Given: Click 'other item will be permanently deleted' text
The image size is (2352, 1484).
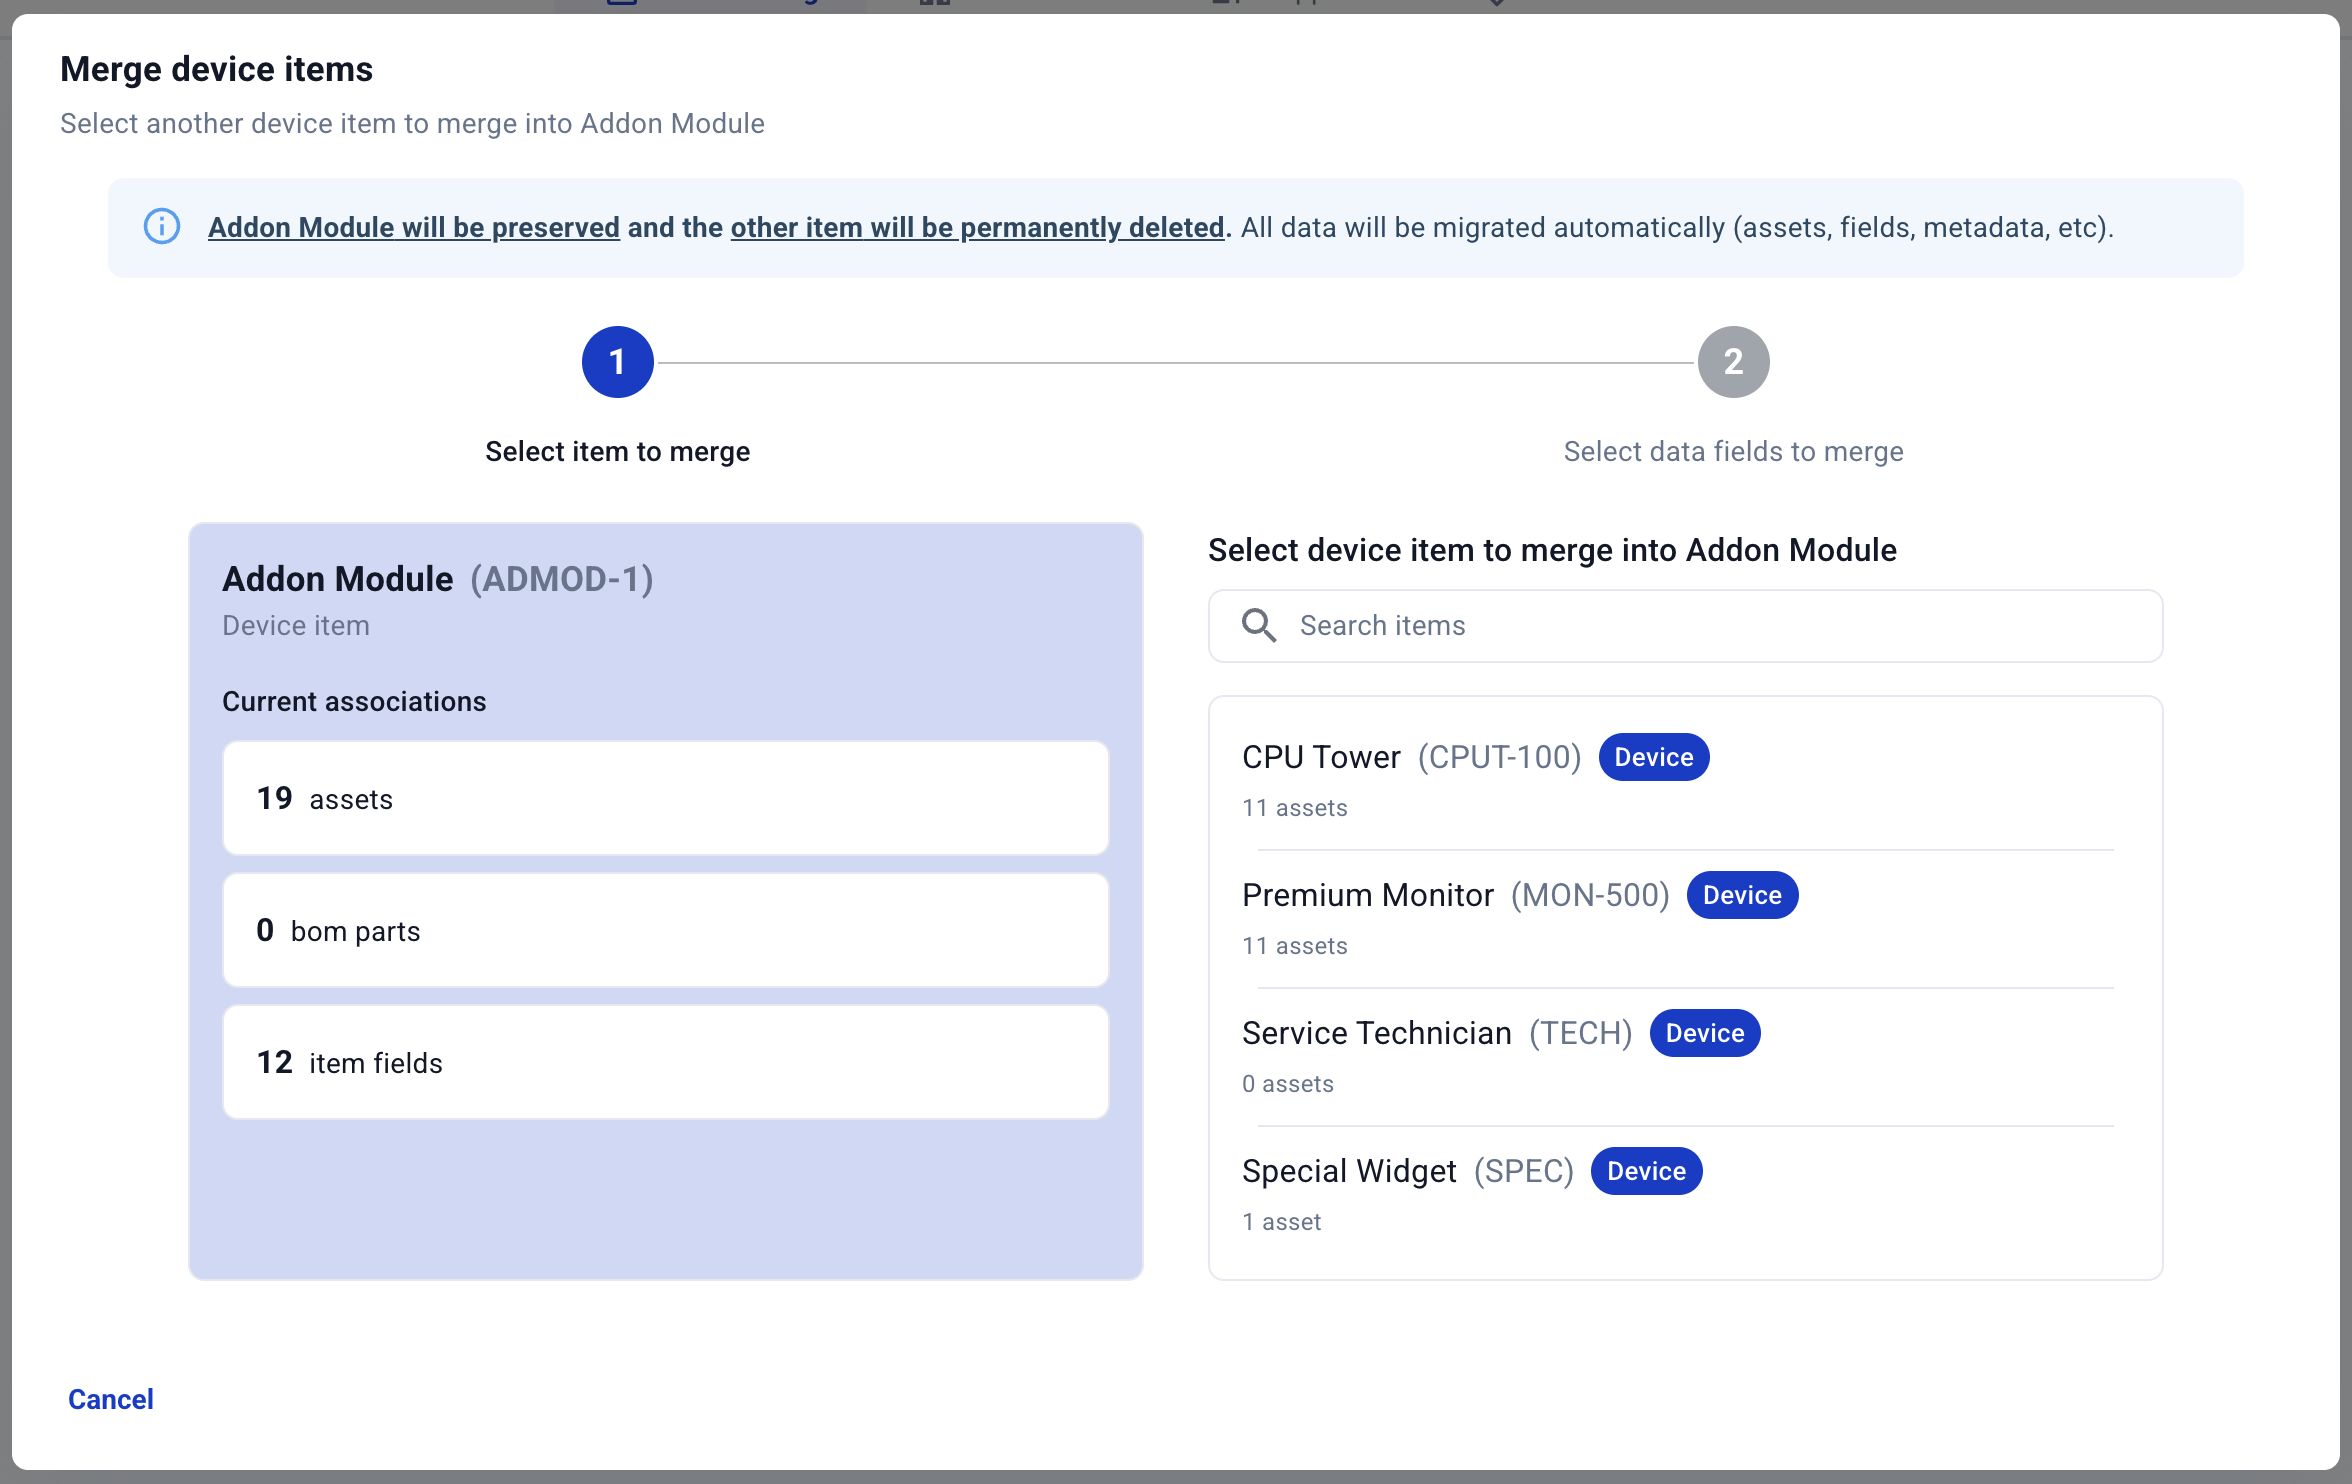Looking at the screenshot, I should tap(977, 228).
